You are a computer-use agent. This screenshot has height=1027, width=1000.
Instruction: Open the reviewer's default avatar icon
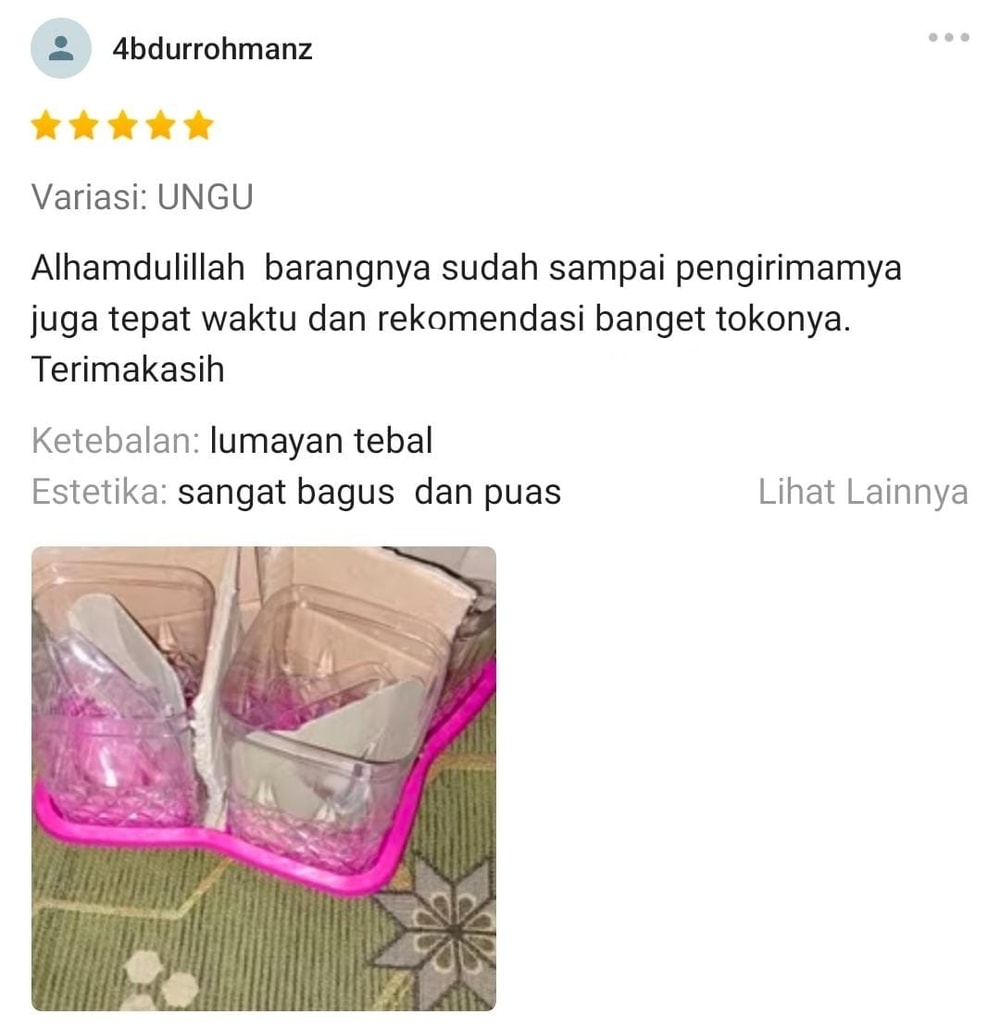click(61, 48)
